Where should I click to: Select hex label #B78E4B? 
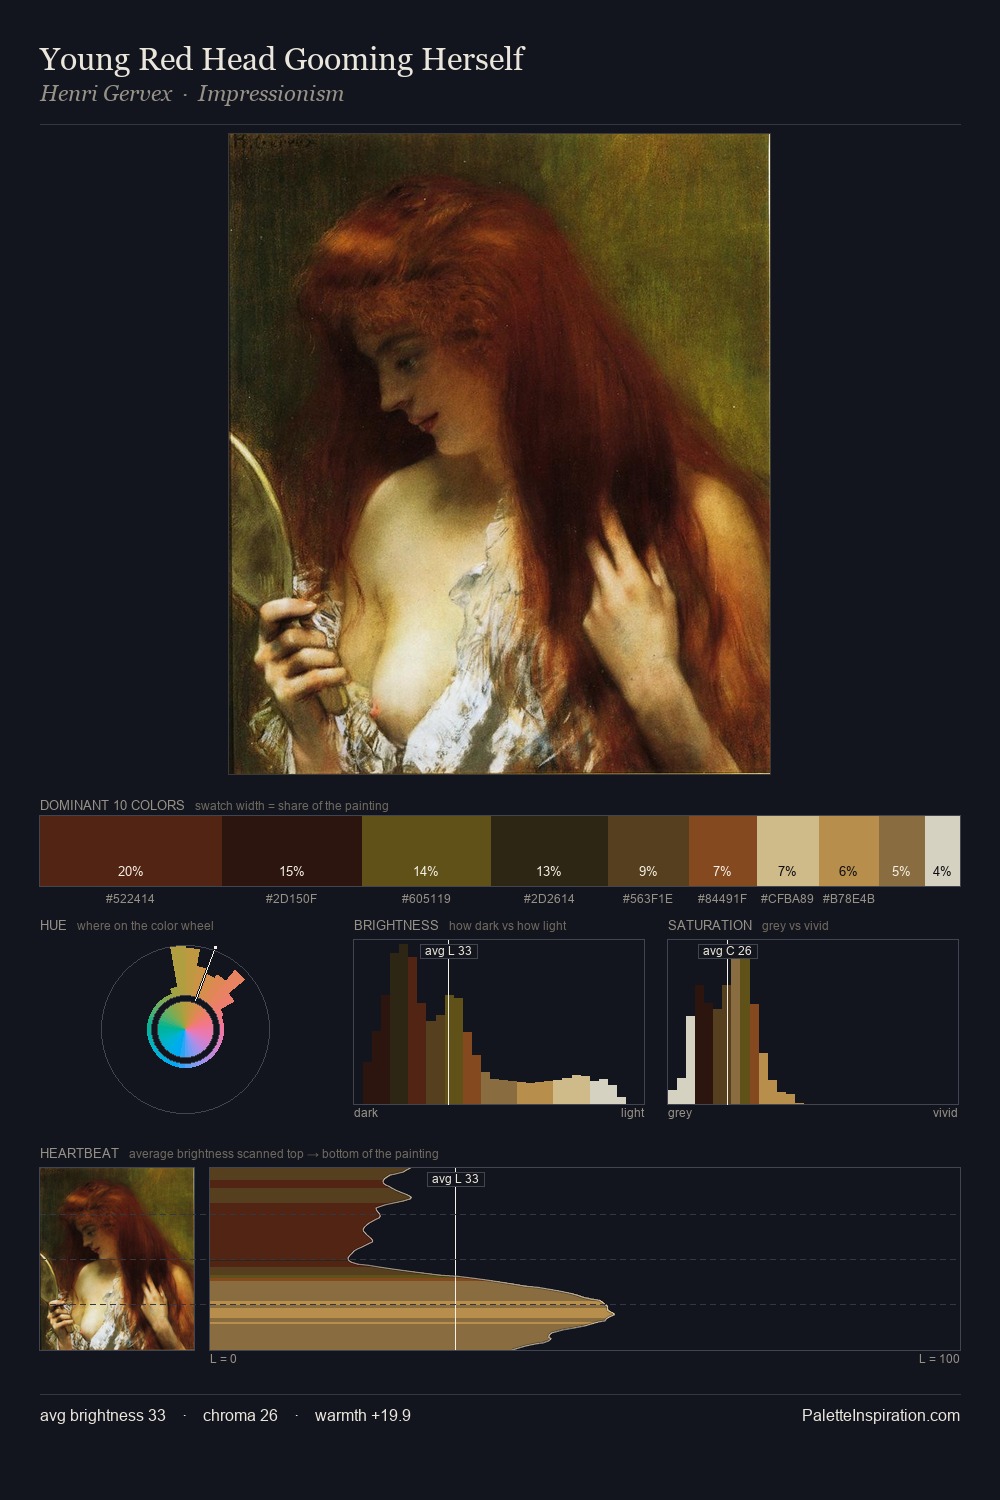(x=849, y=899)
